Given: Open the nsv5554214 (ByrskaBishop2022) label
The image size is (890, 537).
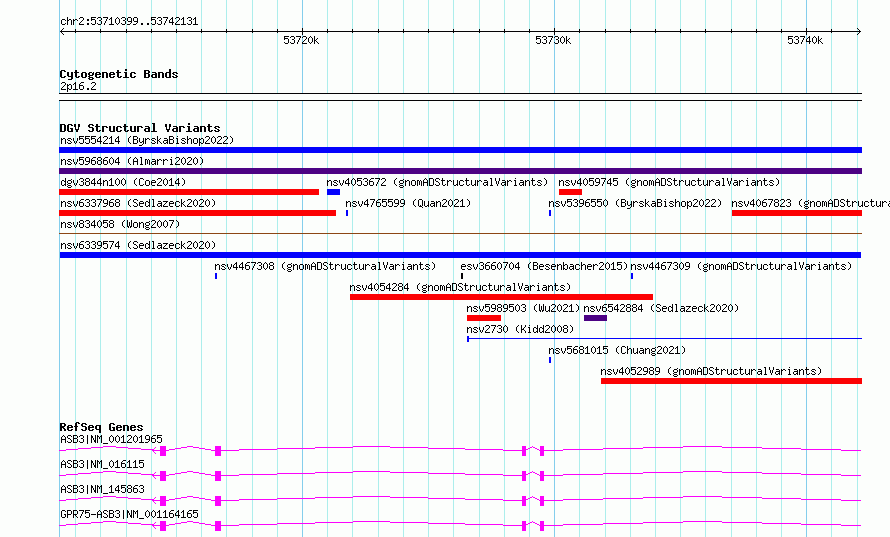Looking at the screenshot, I should point(147,140).
